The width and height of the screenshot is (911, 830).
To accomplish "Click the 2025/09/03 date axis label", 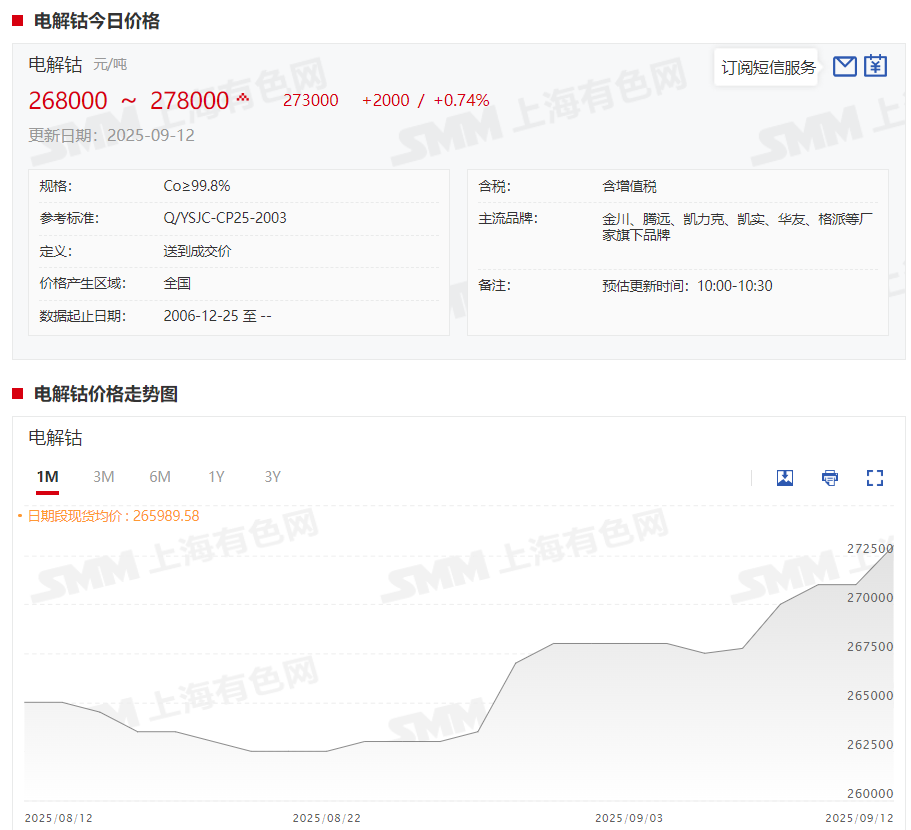I will (x=629, y=818).
